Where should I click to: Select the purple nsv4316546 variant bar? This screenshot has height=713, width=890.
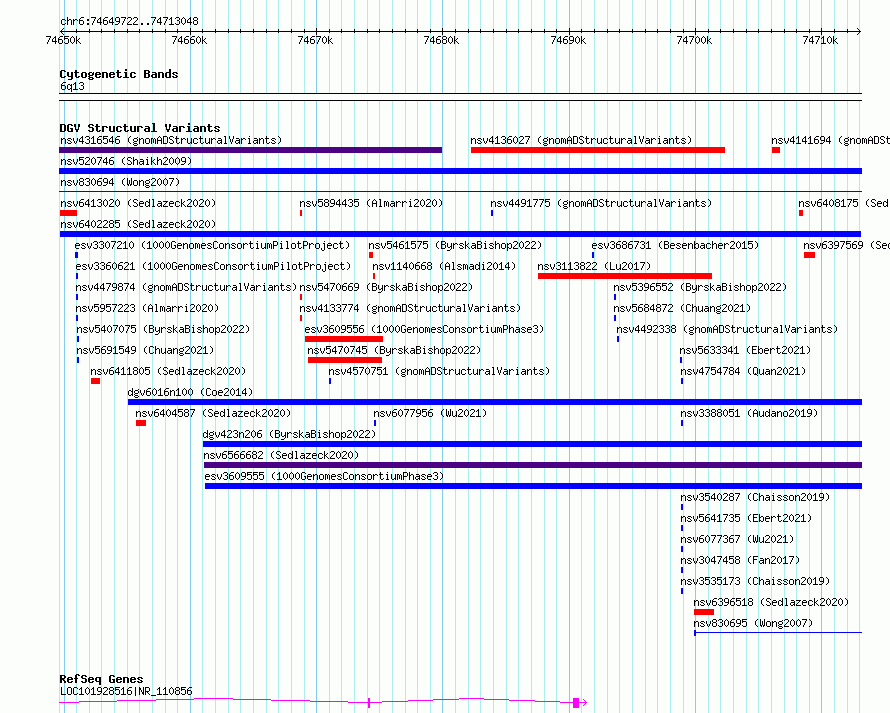(x=250, y=150)
